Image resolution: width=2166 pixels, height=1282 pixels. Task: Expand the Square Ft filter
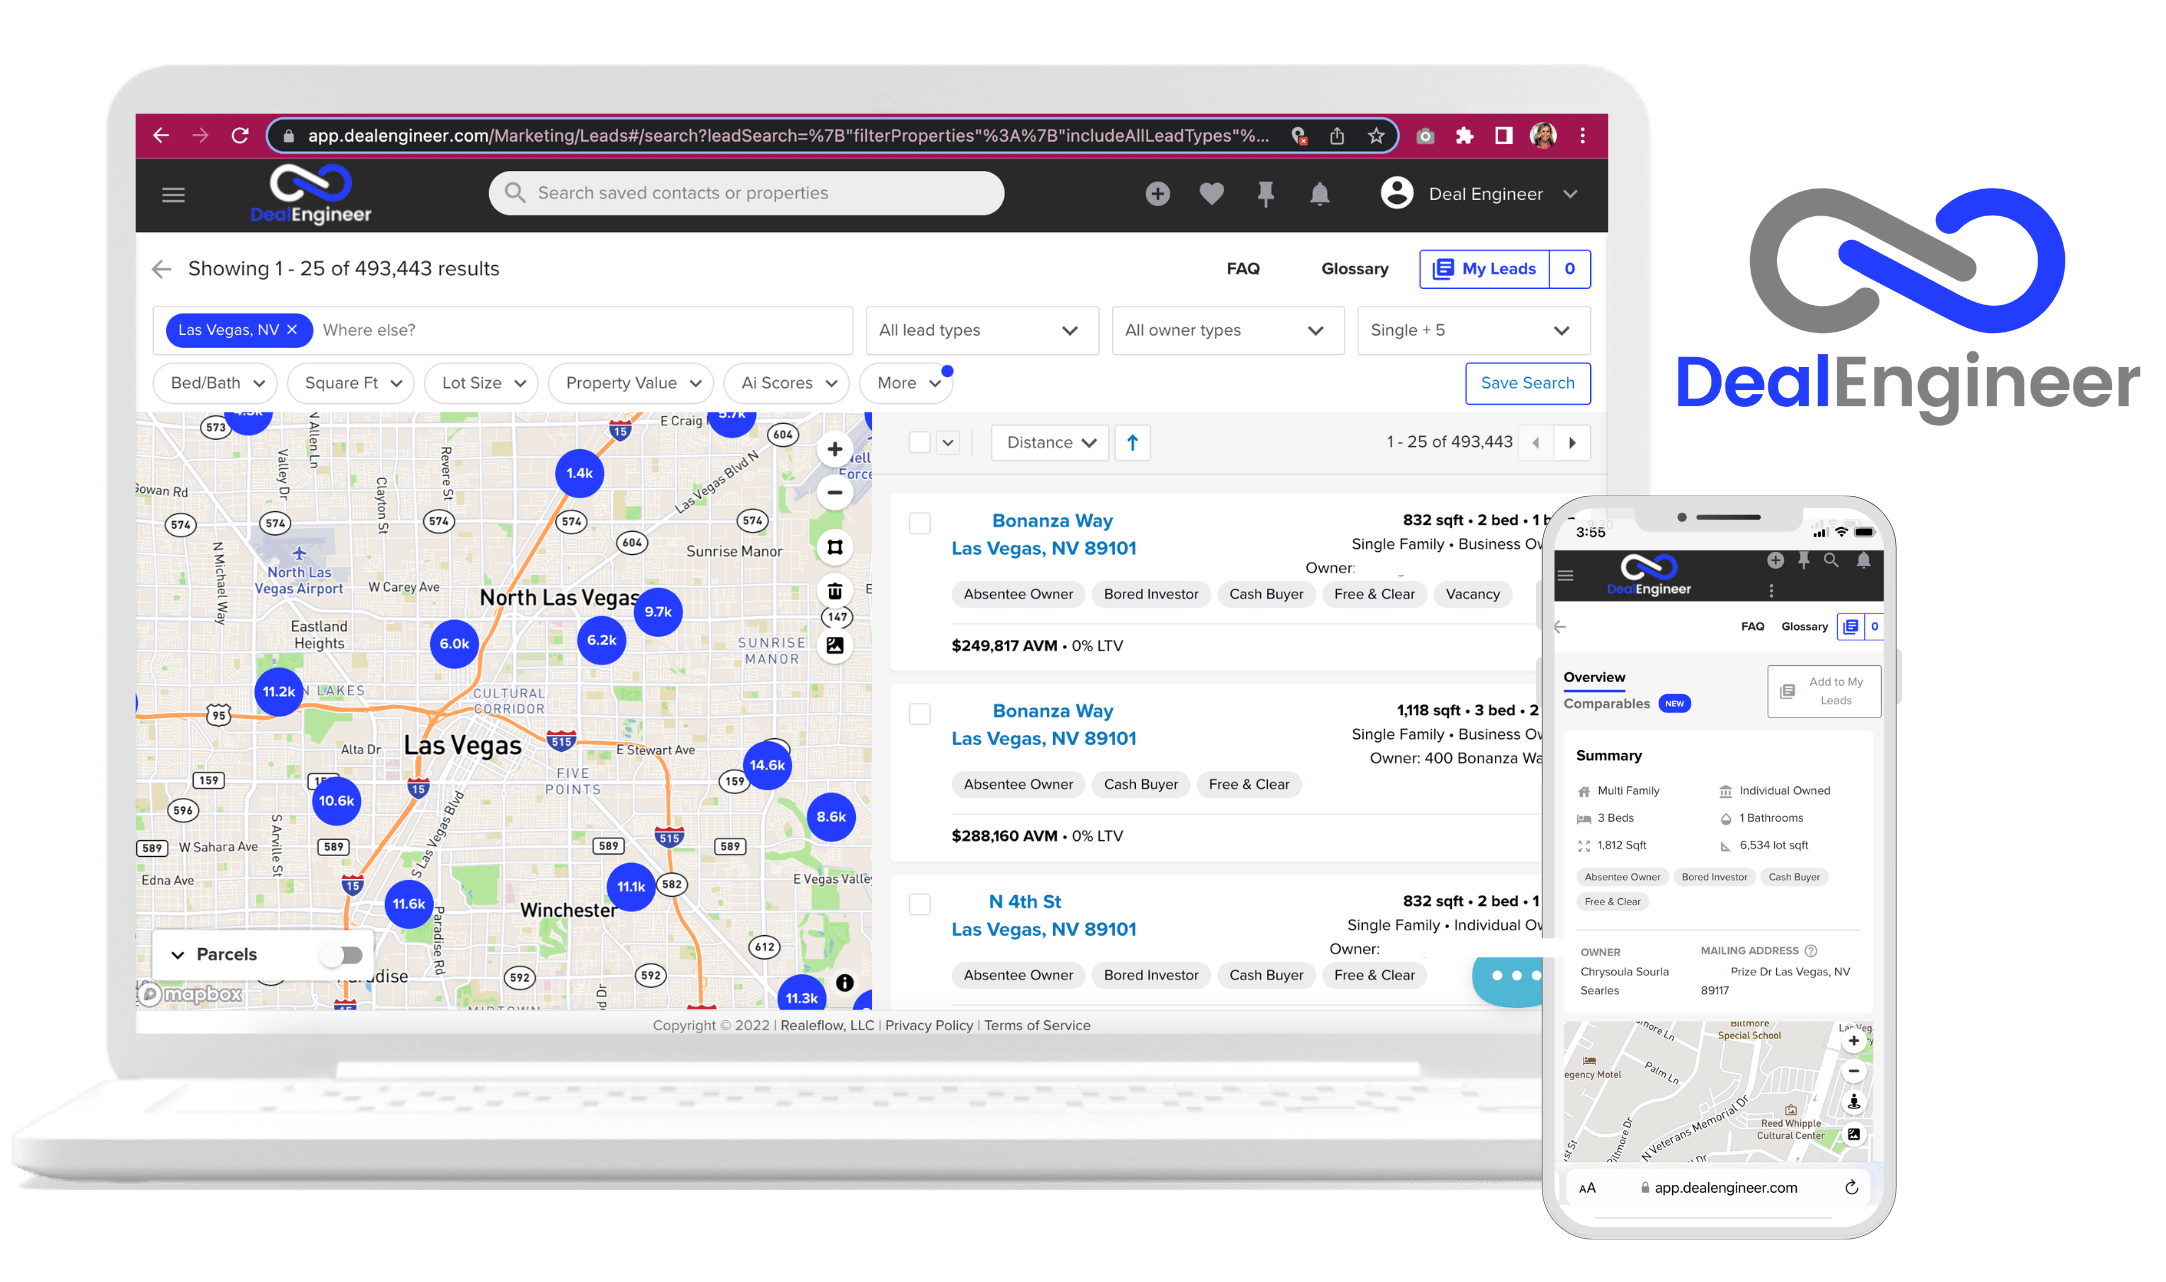351,383
